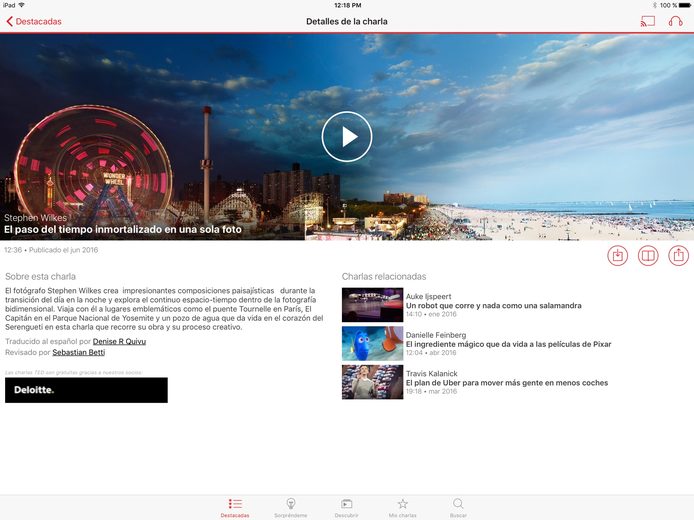Select 'El plan de Uber' talk title
Image resolution: width=694 pixels, height=520 pixels.
point(507,383)
